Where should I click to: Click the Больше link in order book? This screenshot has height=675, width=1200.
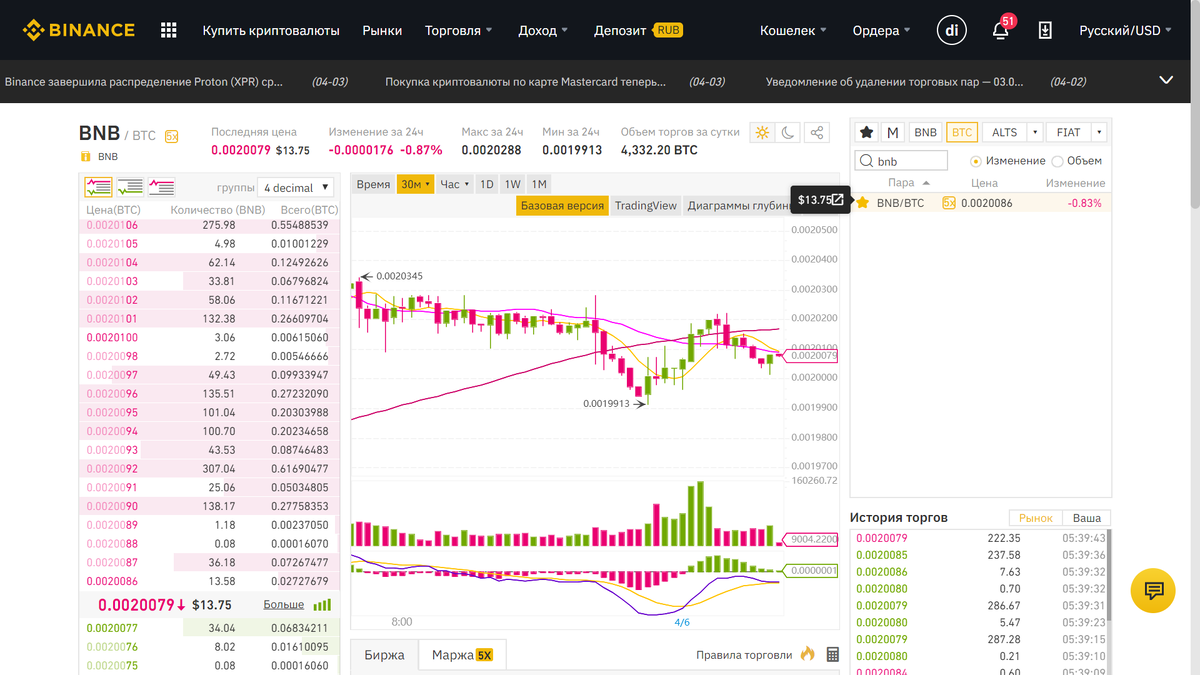click(x=284, y=605)
